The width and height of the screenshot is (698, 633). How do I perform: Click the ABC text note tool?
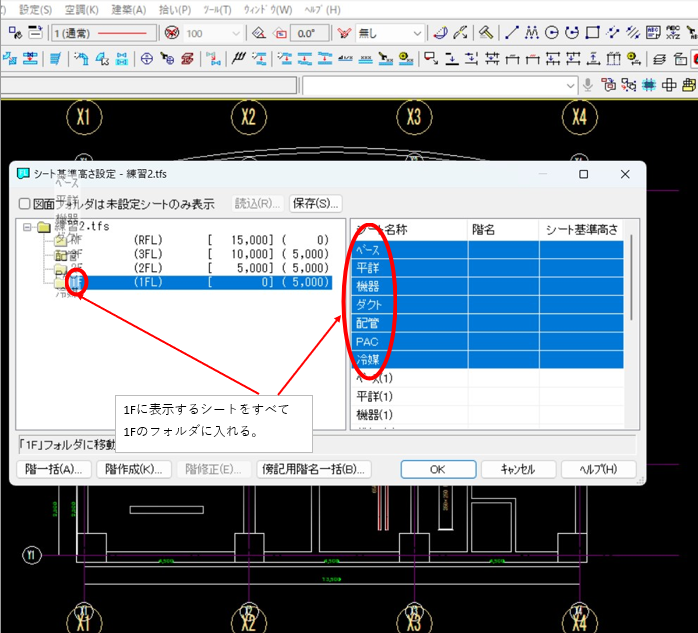653,32
